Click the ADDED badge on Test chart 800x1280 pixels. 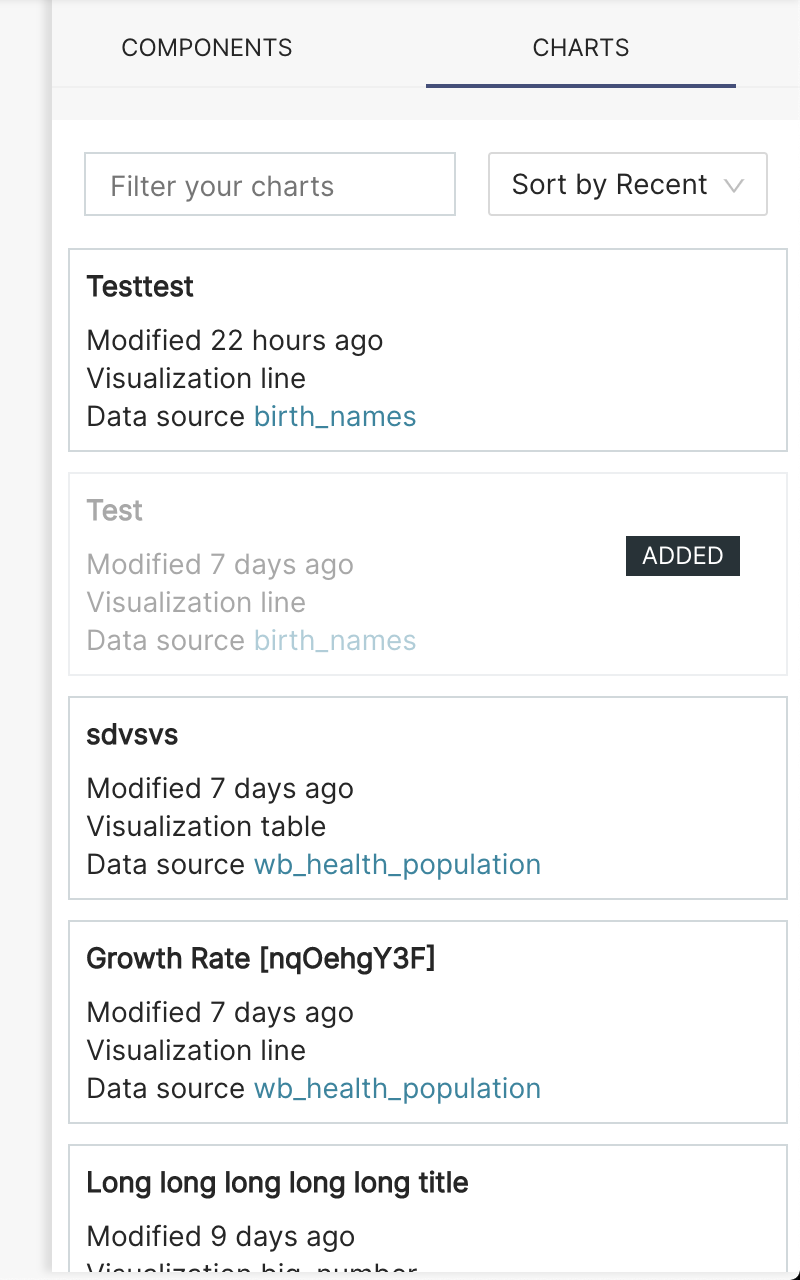click(683, 556)
